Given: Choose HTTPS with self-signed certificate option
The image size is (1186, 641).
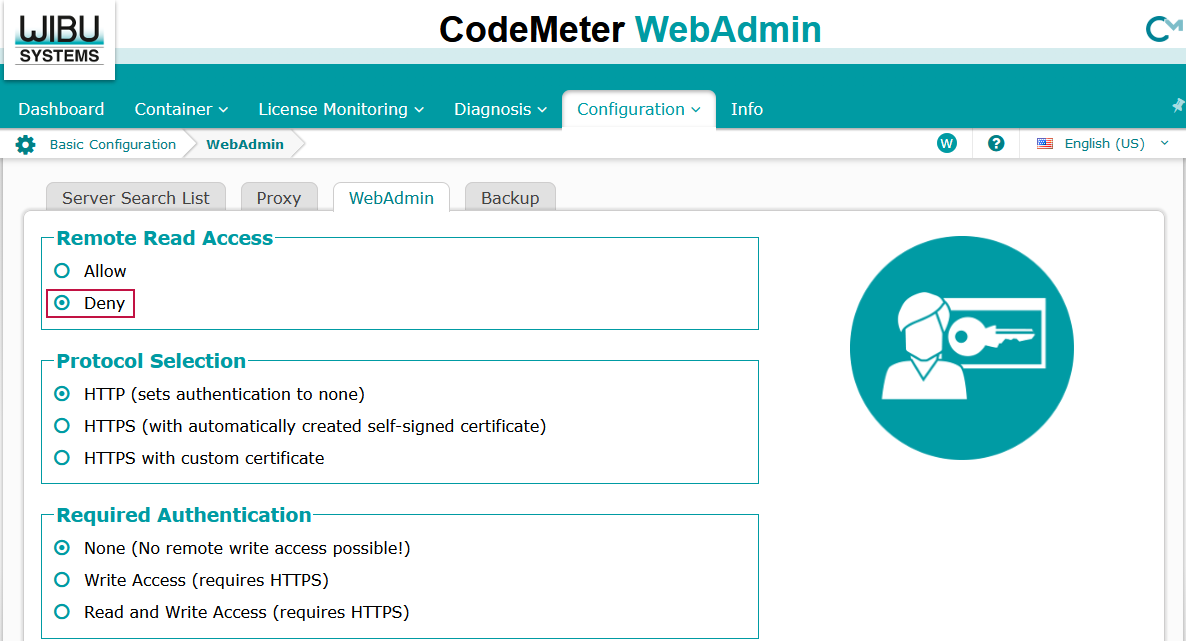Looking at the screenshot, I should [62, 426].
